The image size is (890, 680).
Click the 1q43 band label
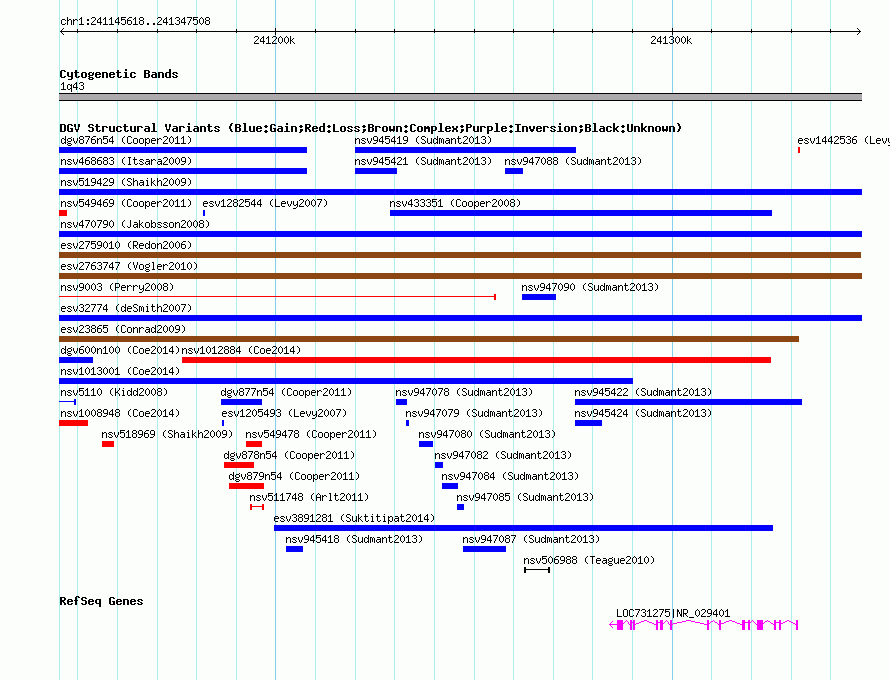[x=72, y=86]
